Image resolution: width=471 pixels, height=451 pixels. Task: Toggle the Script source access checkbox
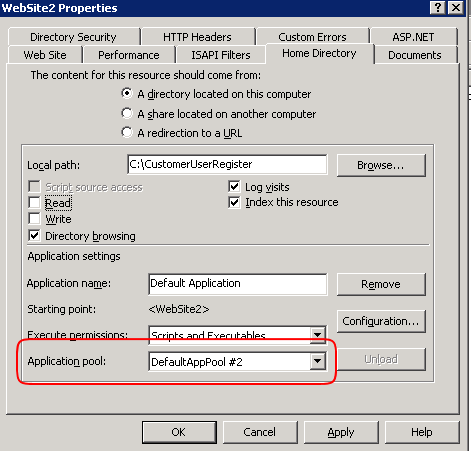(x=34, y=187)
